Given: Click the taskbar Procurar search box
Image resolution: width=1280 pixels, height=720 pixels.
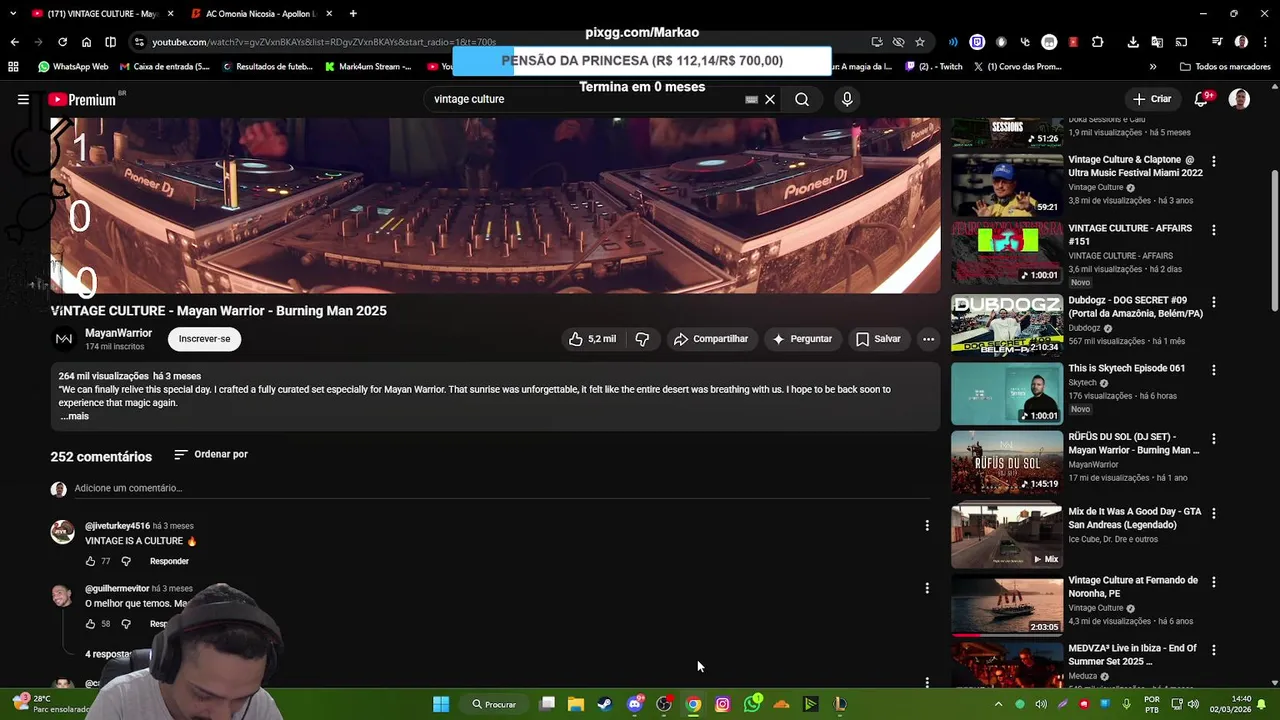Looking at the screenshot, I should click(x=494, y=704).
